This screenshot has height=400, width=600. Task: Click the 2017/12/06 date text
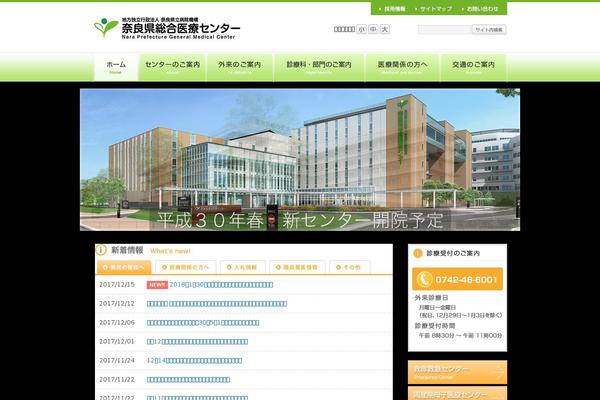[117, 323]
